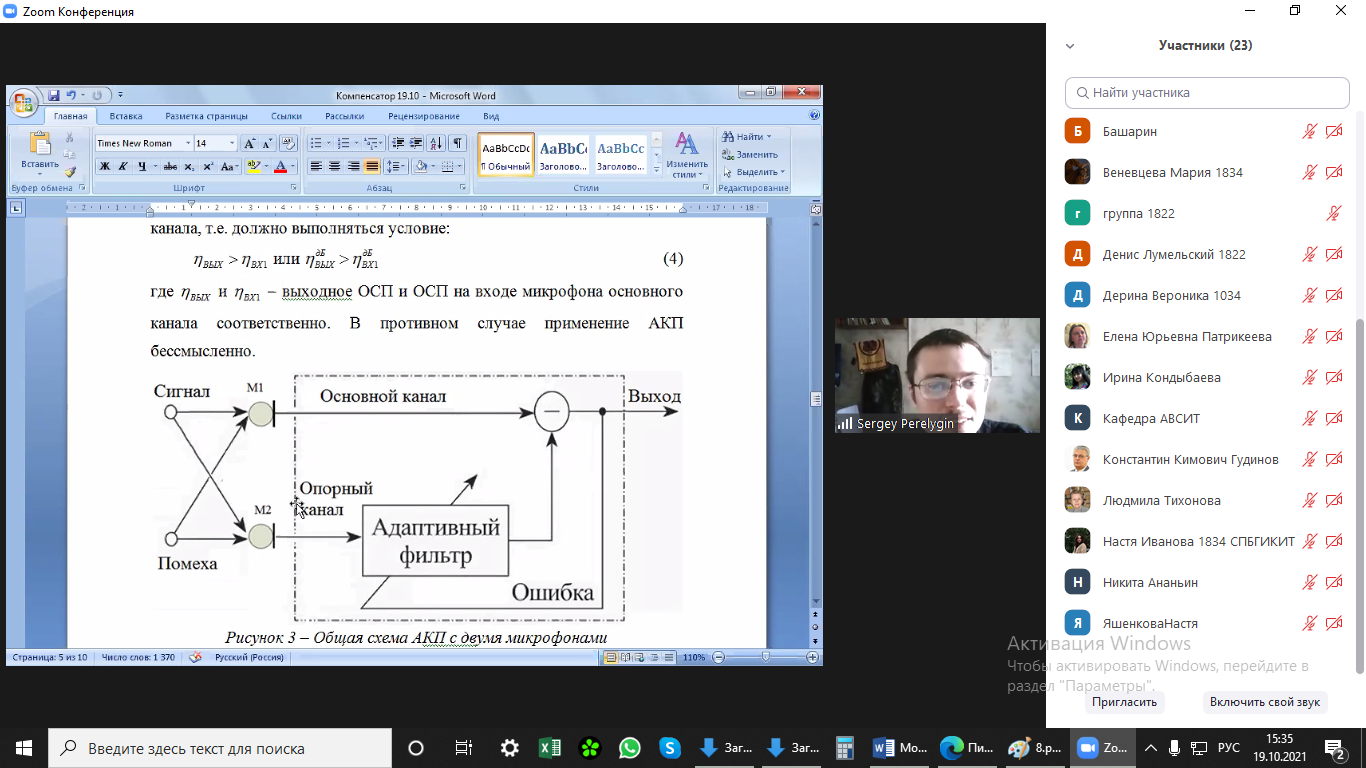Switch to the Вставка ribbon tab
This screenshot has height=768, width=1366.
(x=126, y=116)
